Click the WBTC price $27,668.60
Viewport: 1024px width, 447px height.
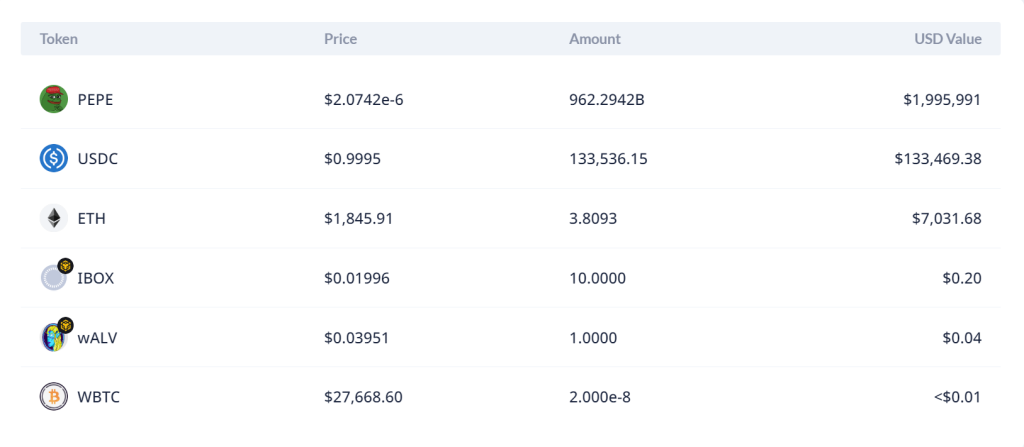coord(363,397)
